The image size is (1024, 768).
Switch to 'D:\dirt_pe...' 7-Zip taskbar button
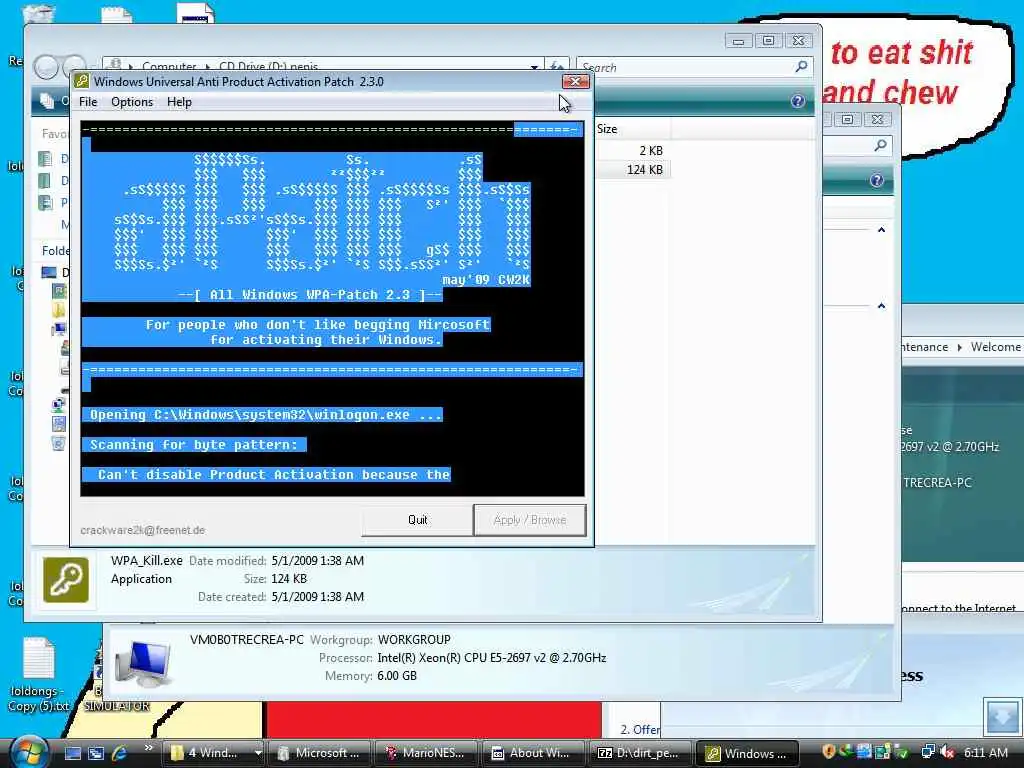click(639, 753)
